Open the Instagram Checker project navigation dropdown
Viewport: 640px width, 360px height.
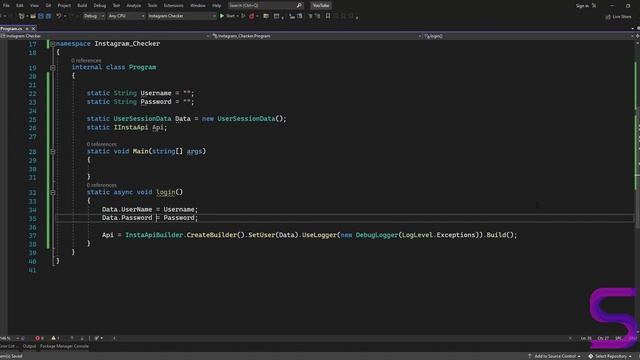pyautogui.click(x=105, y=36)
